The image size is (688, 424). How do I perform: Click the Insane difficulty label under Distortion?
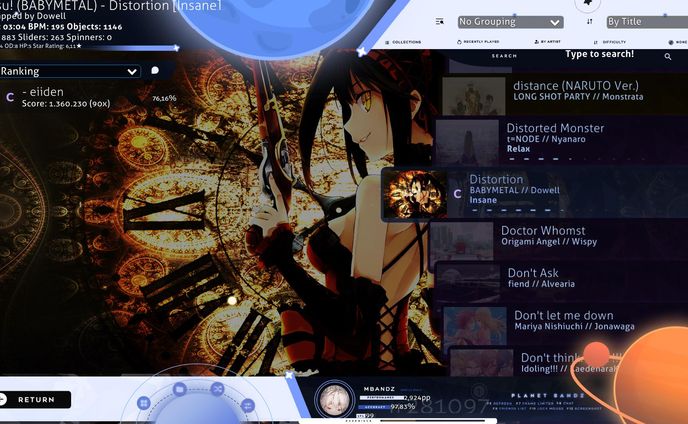tap(483, 200)
